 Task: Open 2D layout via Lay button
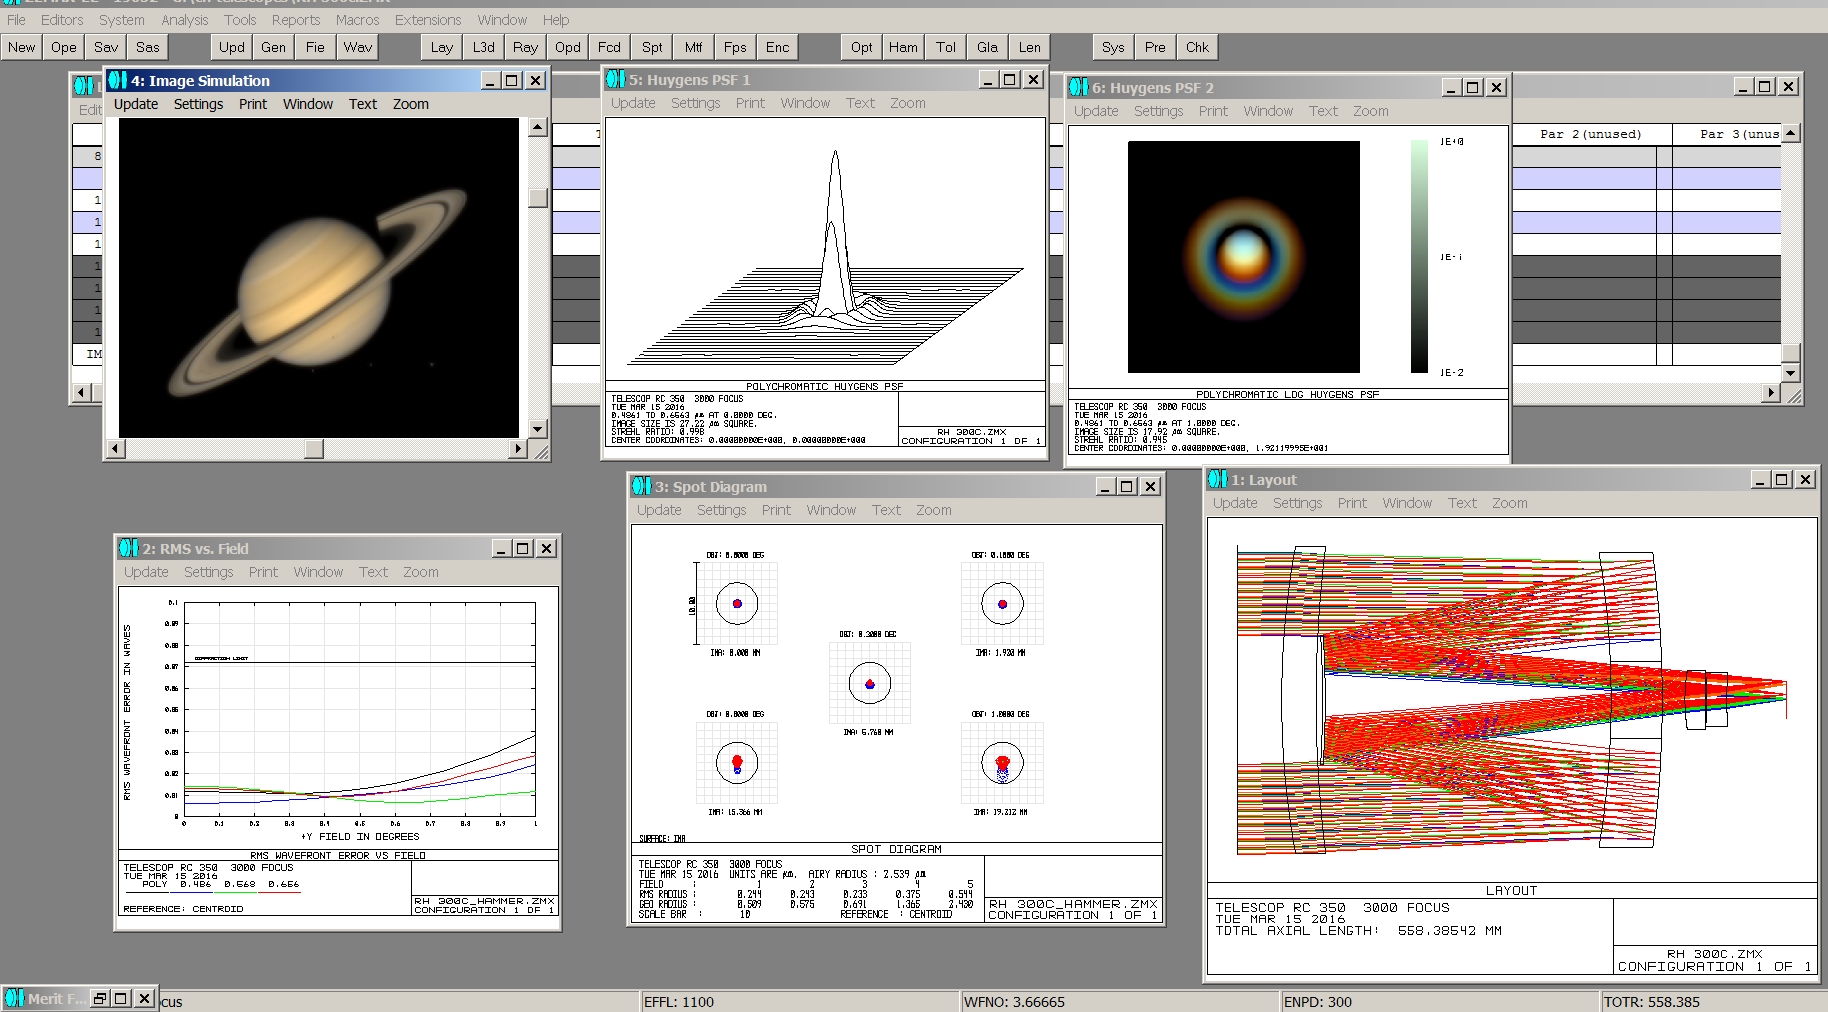pos(441,47)
